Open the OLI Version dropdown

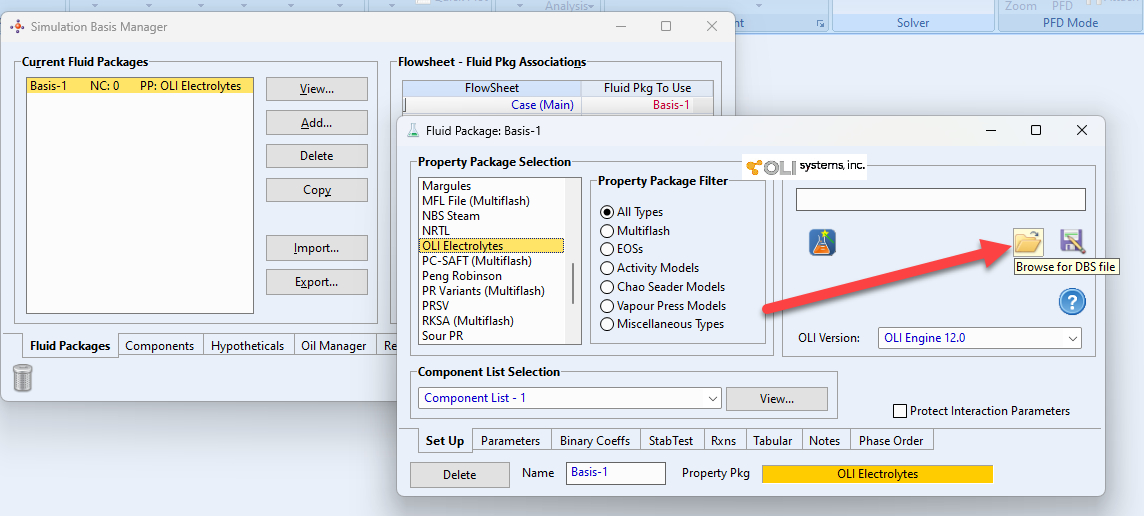pyautogui.click(x=980, y=338)
